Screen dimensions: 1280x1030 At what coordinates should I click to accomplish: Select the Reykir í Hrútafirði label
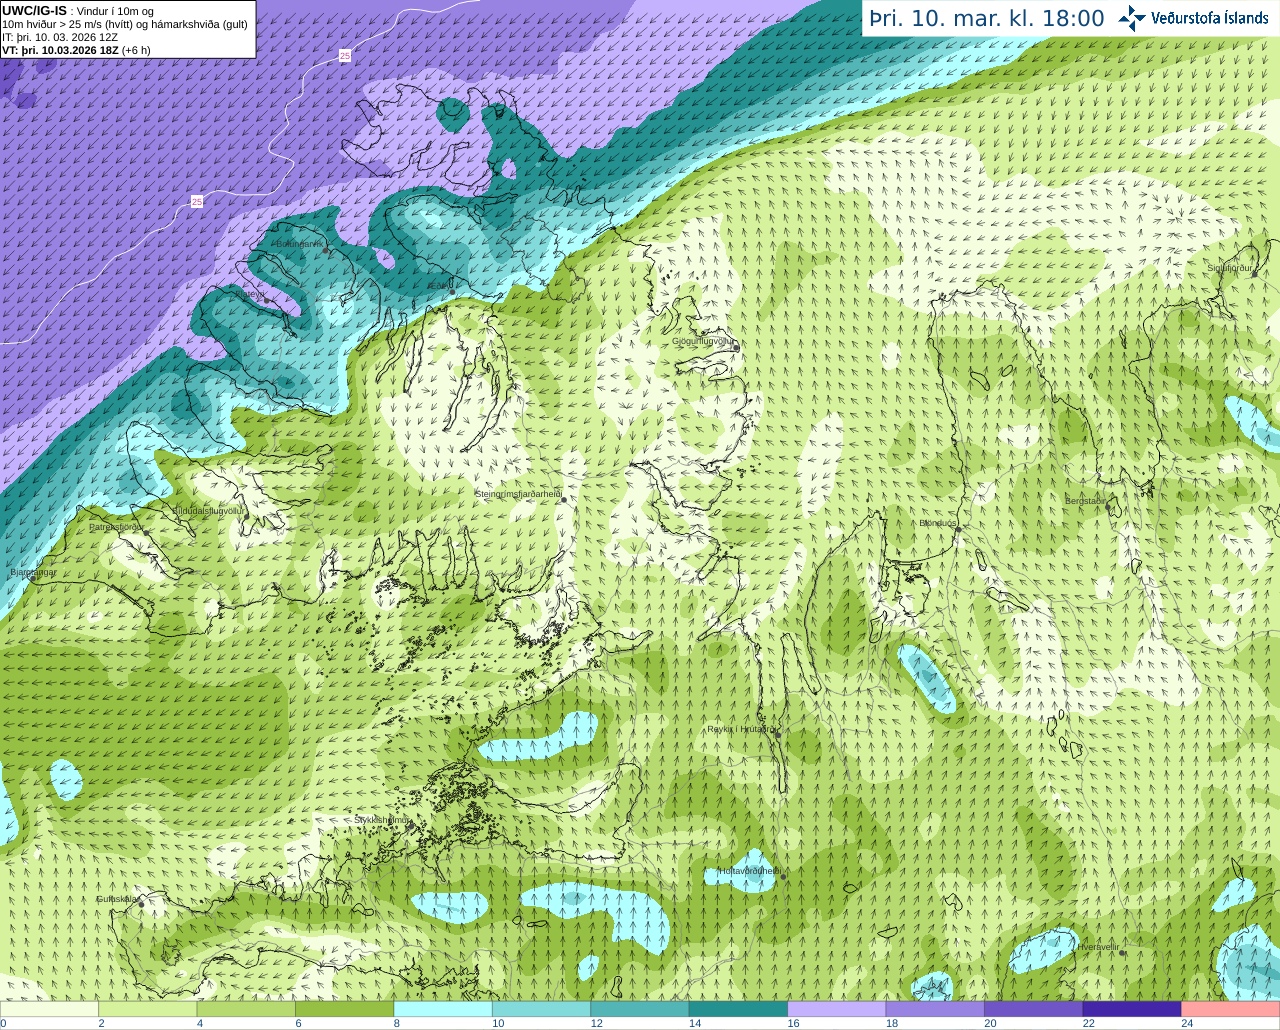point(741,729)
